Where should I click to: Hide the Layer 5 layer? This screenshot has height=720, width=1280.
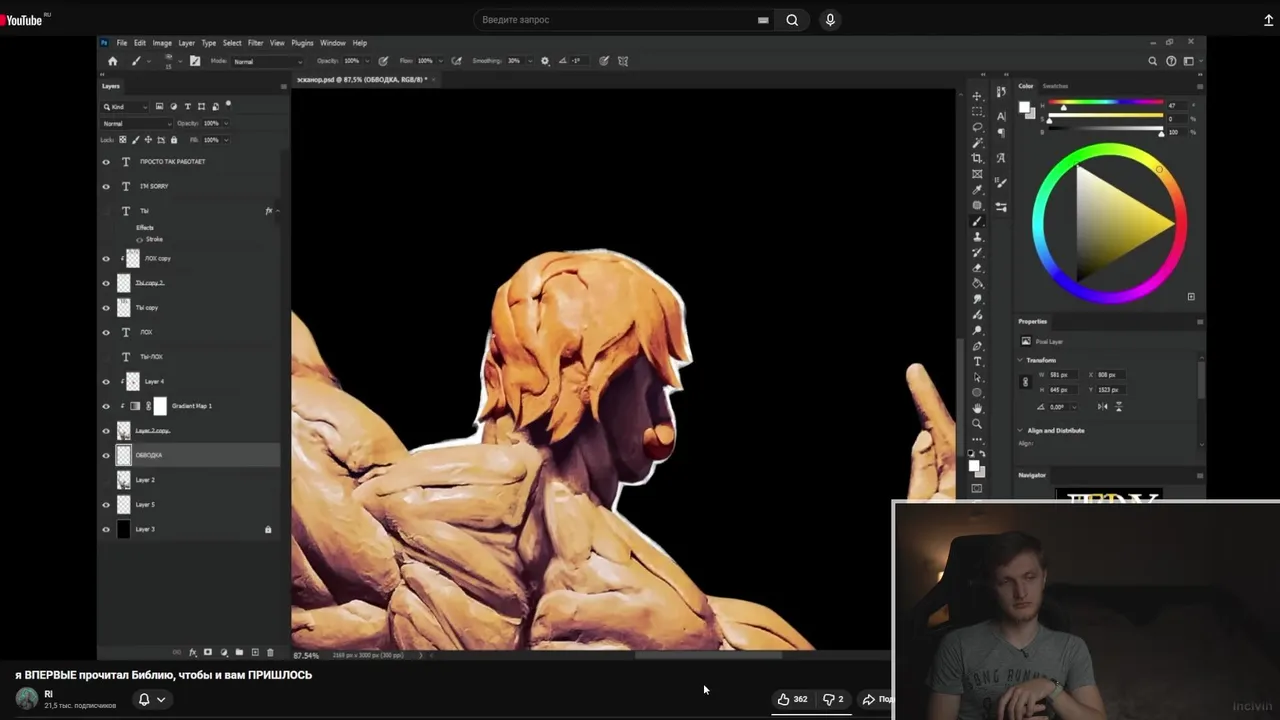click(x=106, y=504)
